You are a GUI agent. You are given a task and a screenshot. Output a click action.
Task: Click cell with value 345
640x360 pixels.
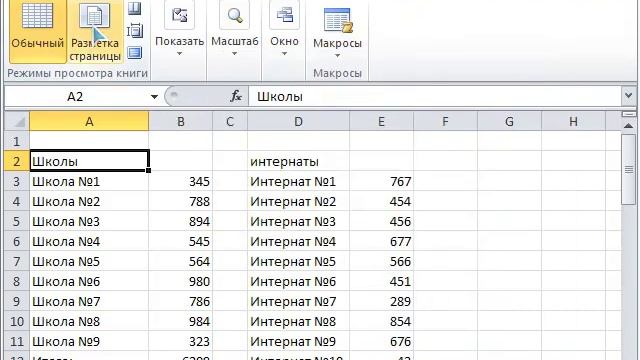181,181
